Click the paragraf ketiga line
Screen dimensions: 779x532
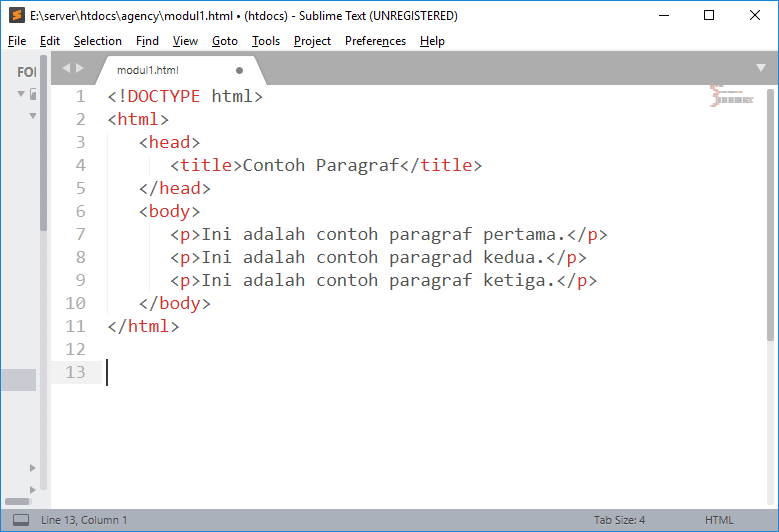tap(384, 280)
